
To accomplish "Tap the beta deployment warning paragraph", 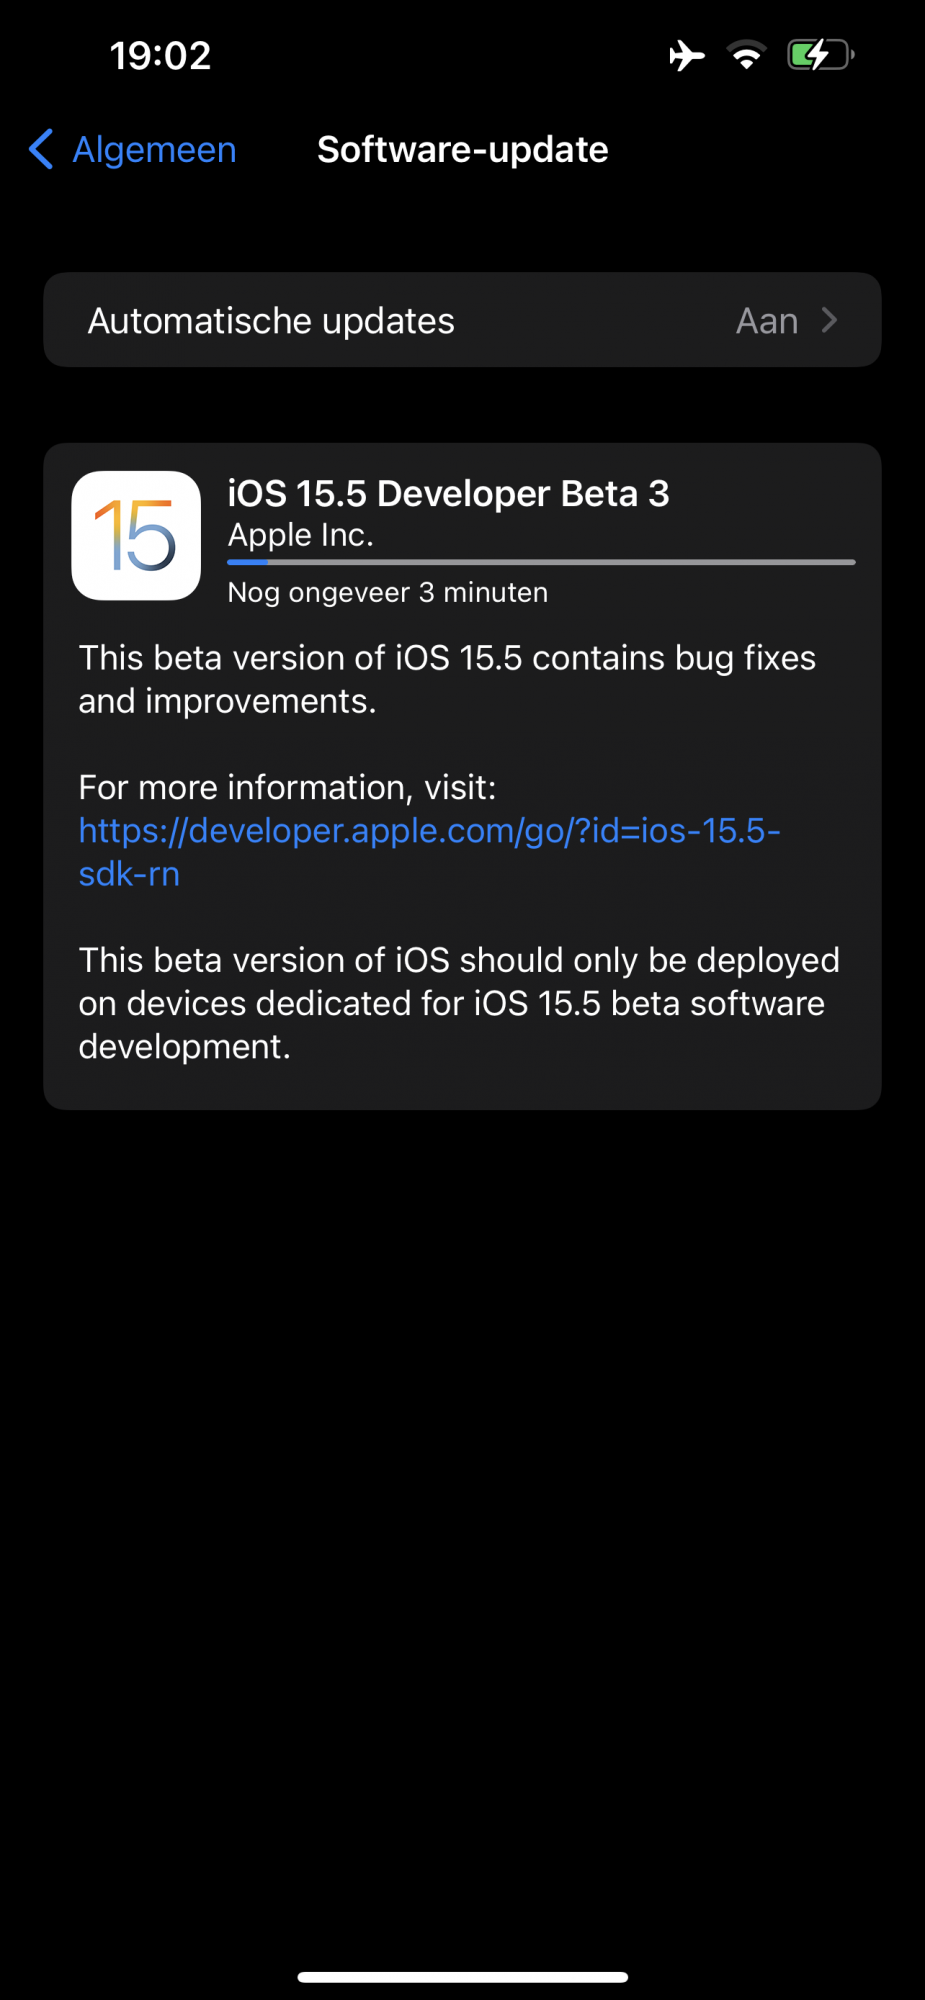I will point(459,1003).
